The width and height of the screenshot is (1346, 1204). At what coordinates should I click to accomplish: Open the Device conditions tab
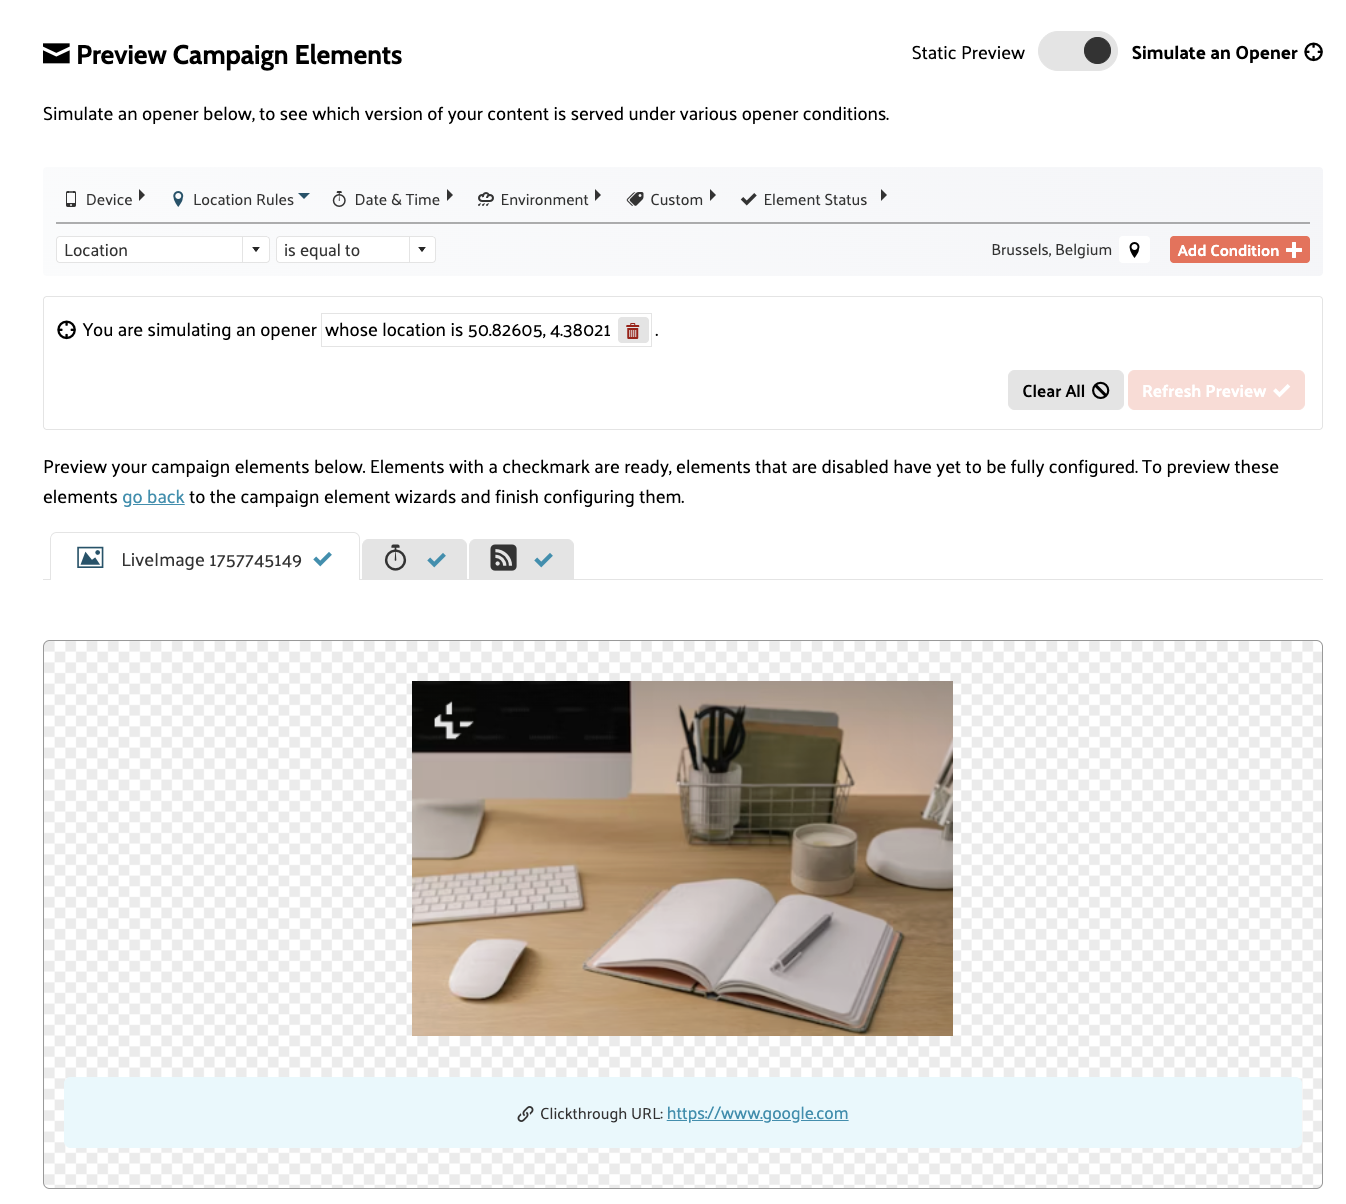[x=105, y=199]
